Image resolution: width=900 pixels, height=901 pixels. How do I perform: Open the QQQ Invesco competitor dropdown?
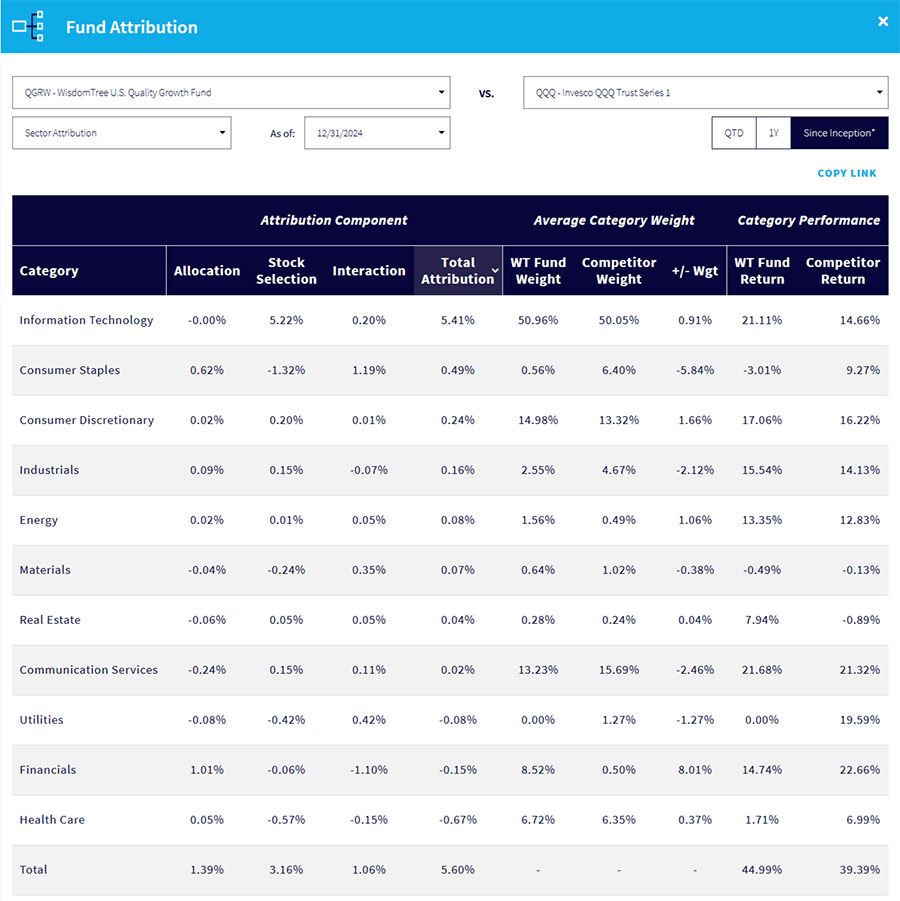pos(705,93)
